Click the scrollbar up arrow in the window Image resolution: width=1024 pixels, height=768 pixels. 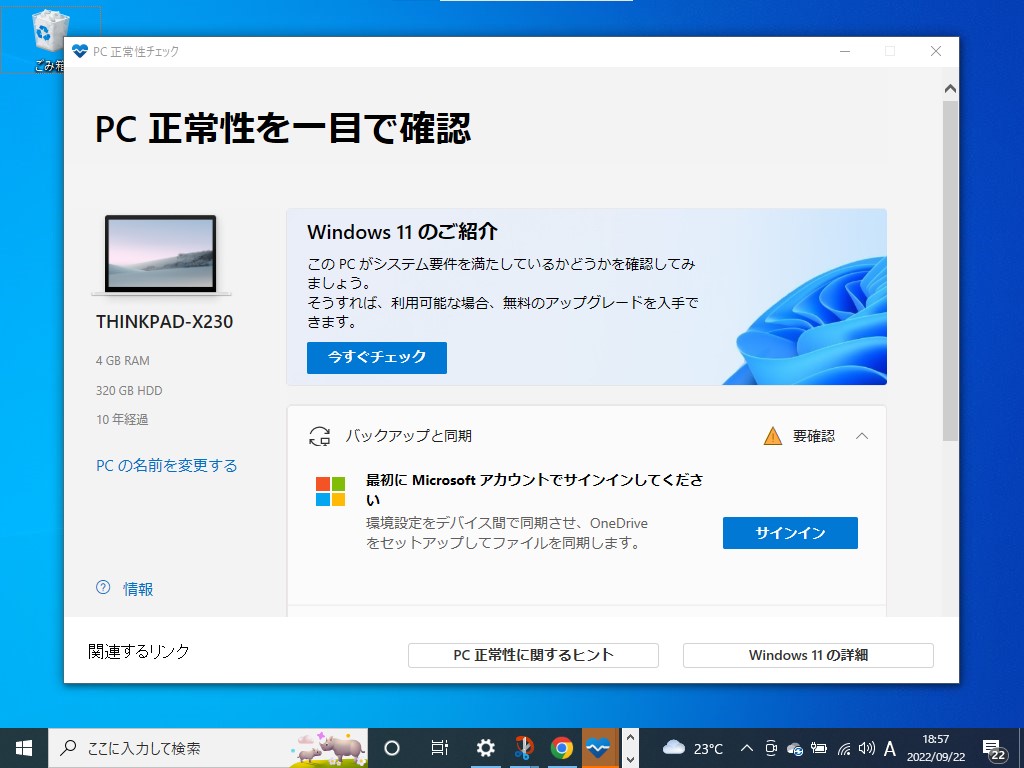click(950, 87)
